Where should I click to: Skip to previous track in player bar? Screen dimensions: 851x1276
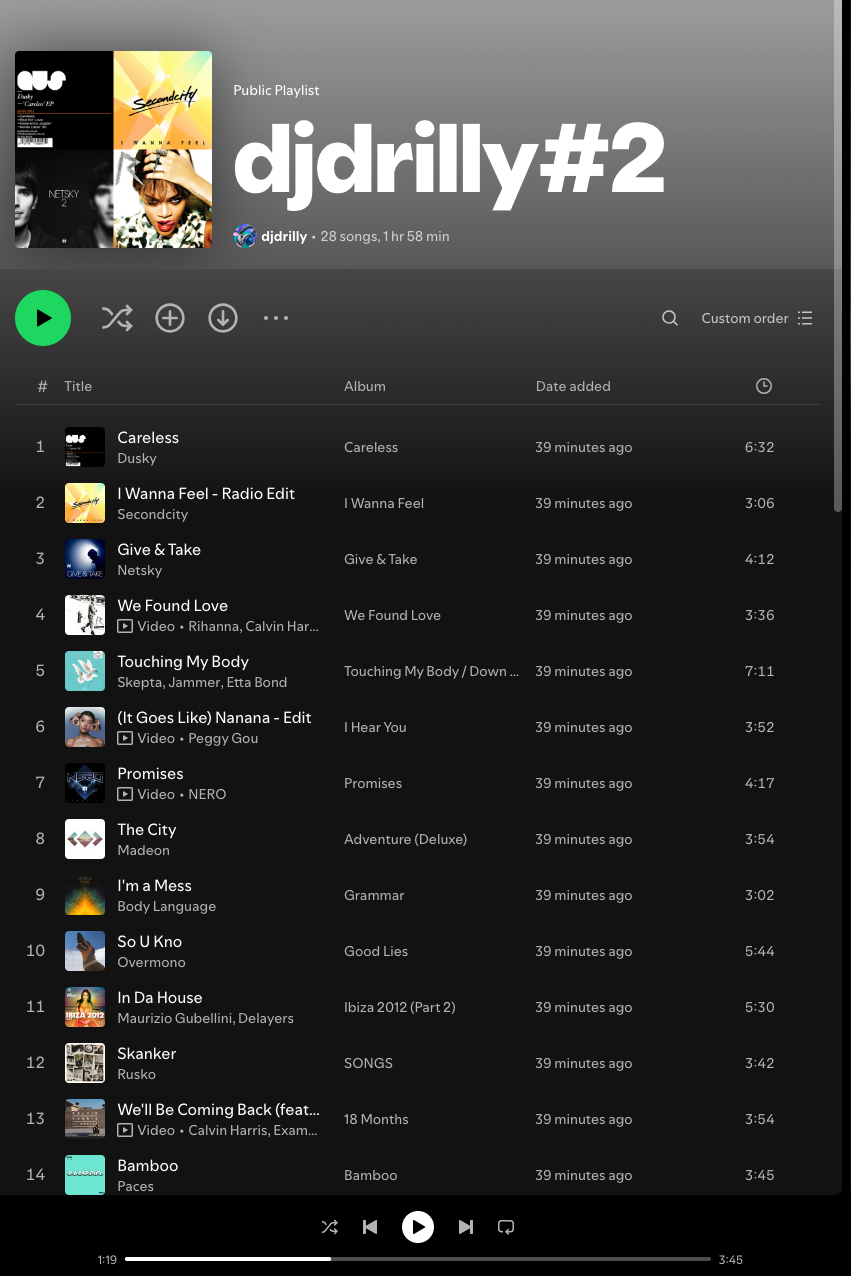click(370, 1227)
